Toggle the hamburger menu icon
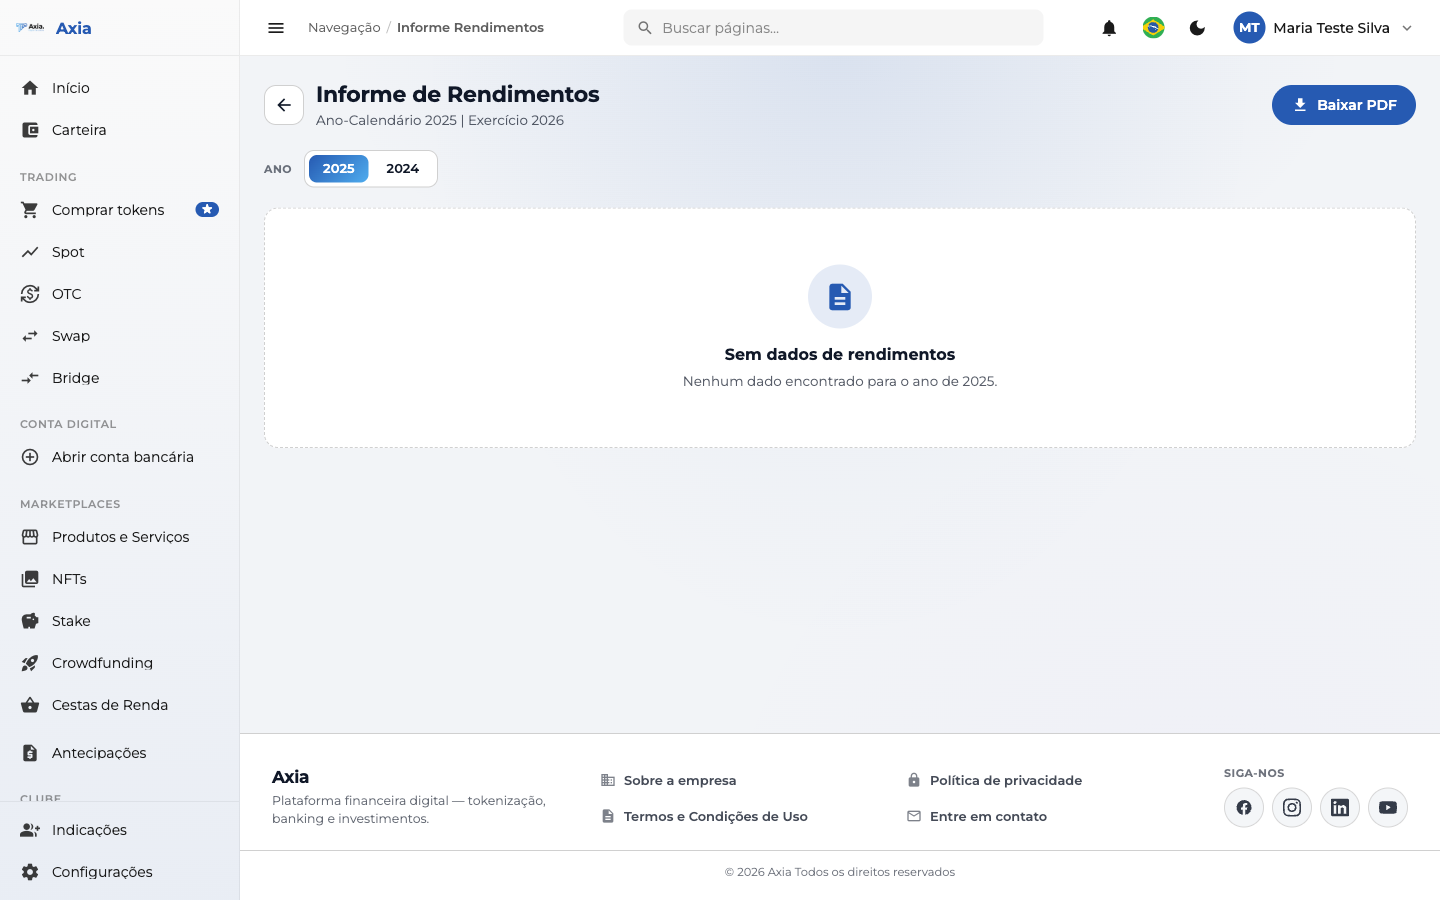The height and width of the screenshot is (900, 1440). click(x=276, y=28)
